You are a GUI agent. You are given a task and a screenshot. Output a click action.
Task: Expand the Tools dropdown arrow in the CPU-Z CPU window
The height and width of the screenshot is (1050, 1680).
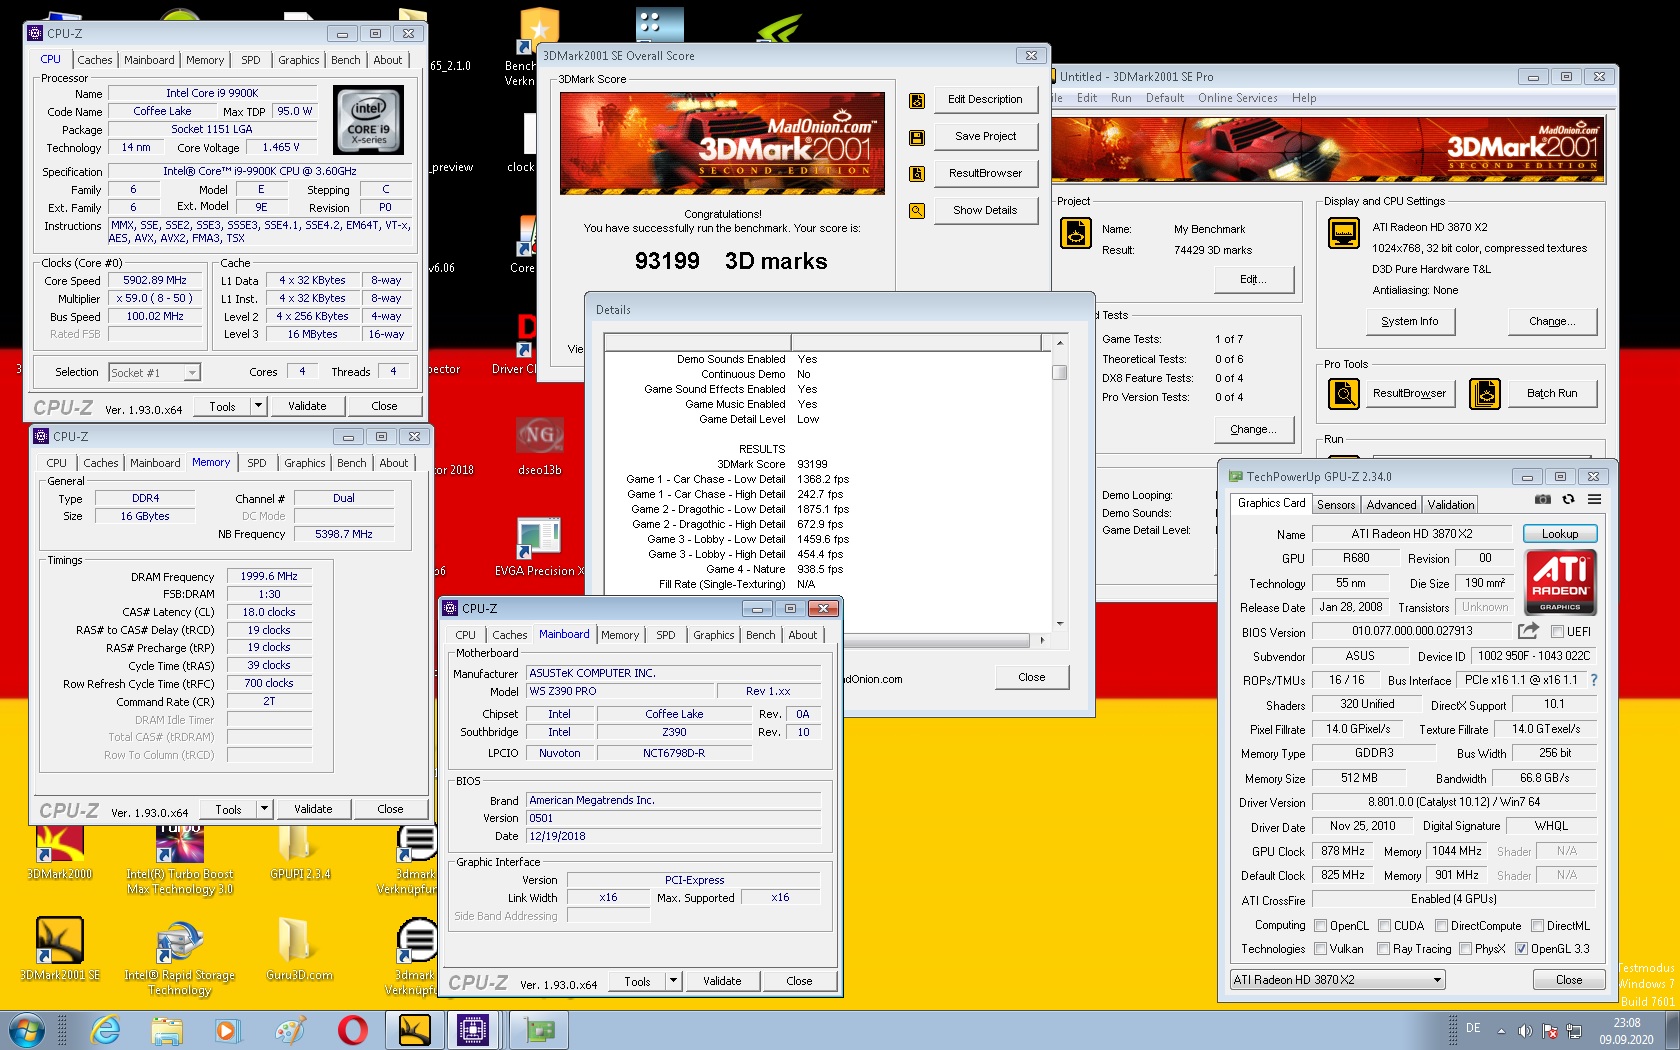pyautogui.click(x=258, y=406)
